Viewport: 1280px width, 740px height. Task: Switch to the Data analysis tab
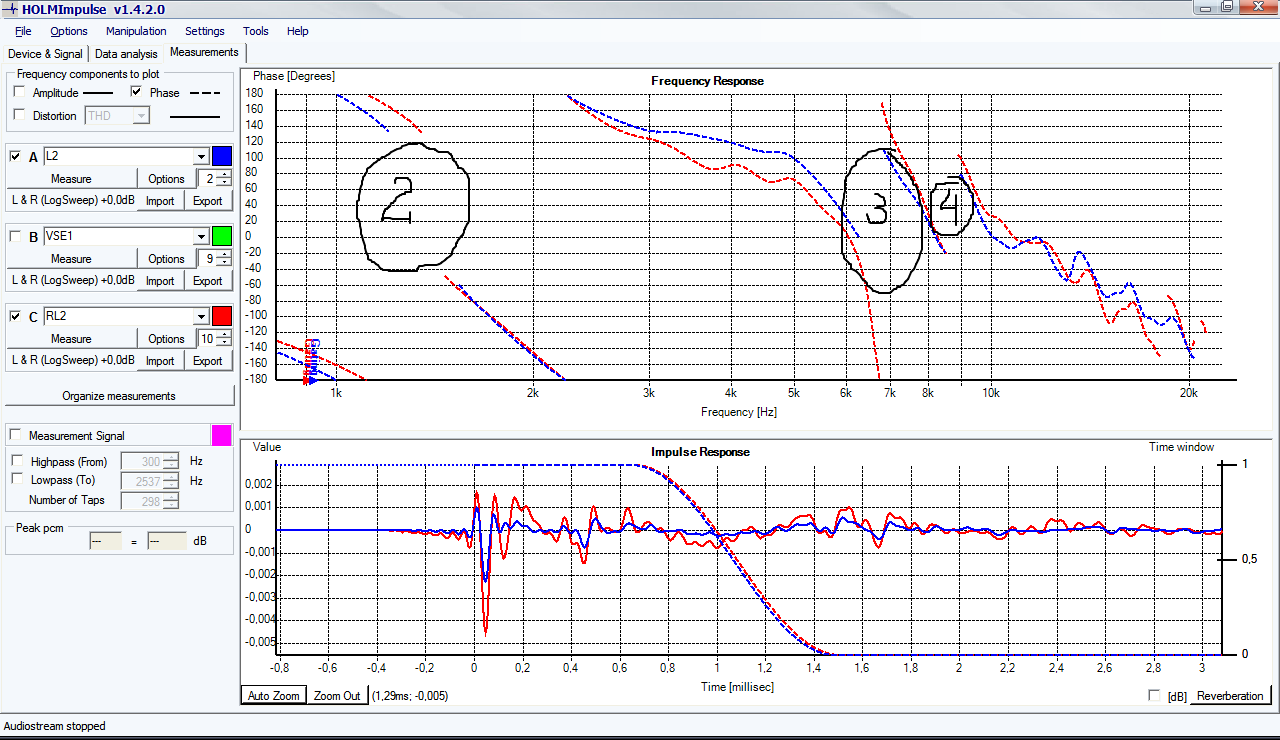click(126, 54)
